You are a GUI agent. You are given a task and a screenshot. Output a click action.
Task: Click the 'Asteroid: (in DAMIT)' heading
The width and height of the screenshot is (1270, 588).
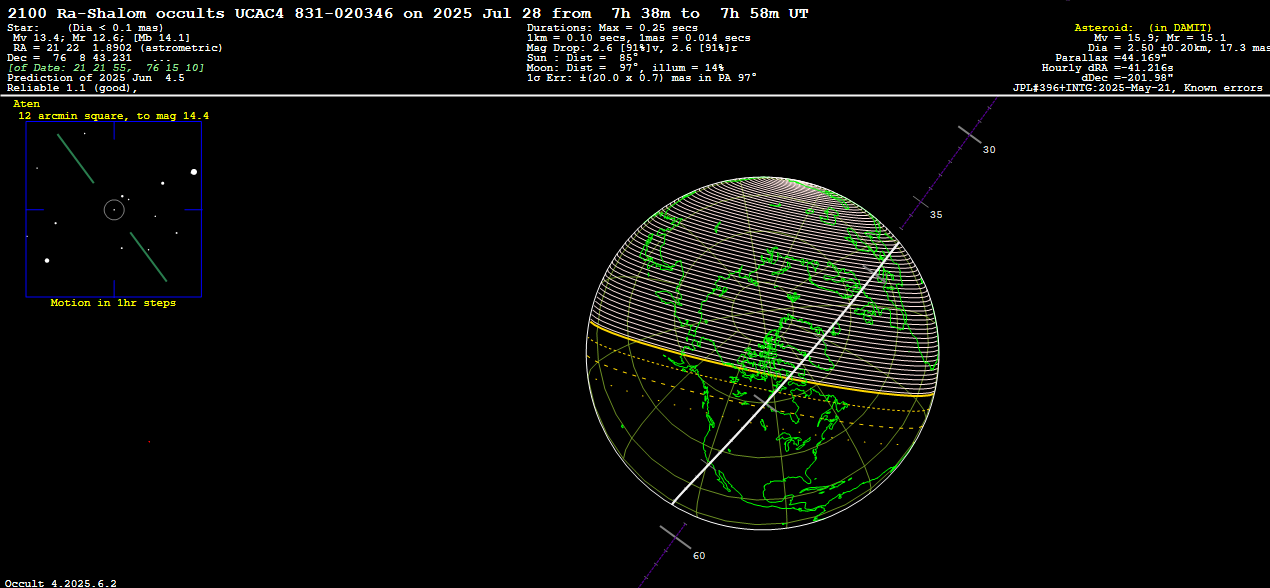click(x=1142, y=28)
